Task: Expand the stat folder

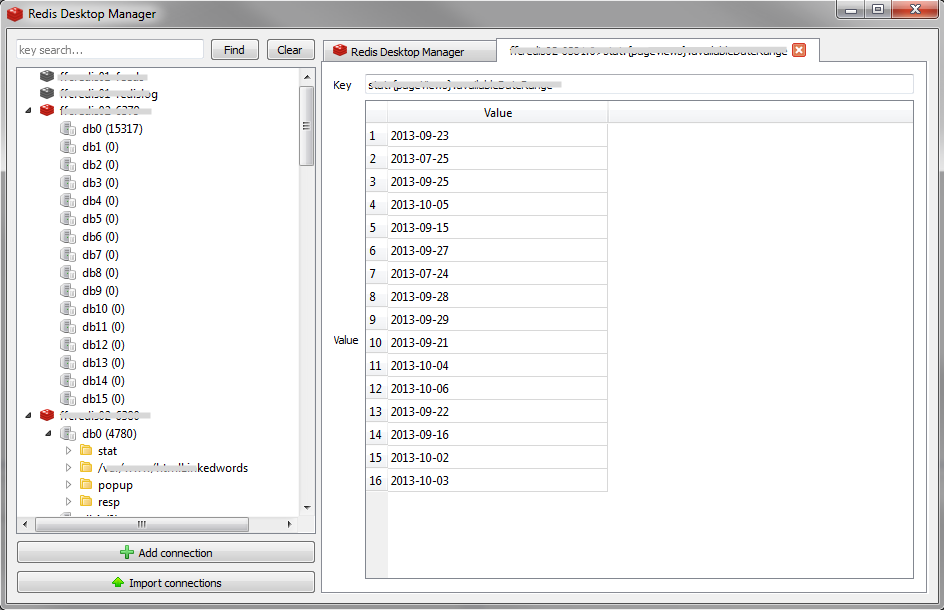Action: pyautogui.click(x=68, y=450)
